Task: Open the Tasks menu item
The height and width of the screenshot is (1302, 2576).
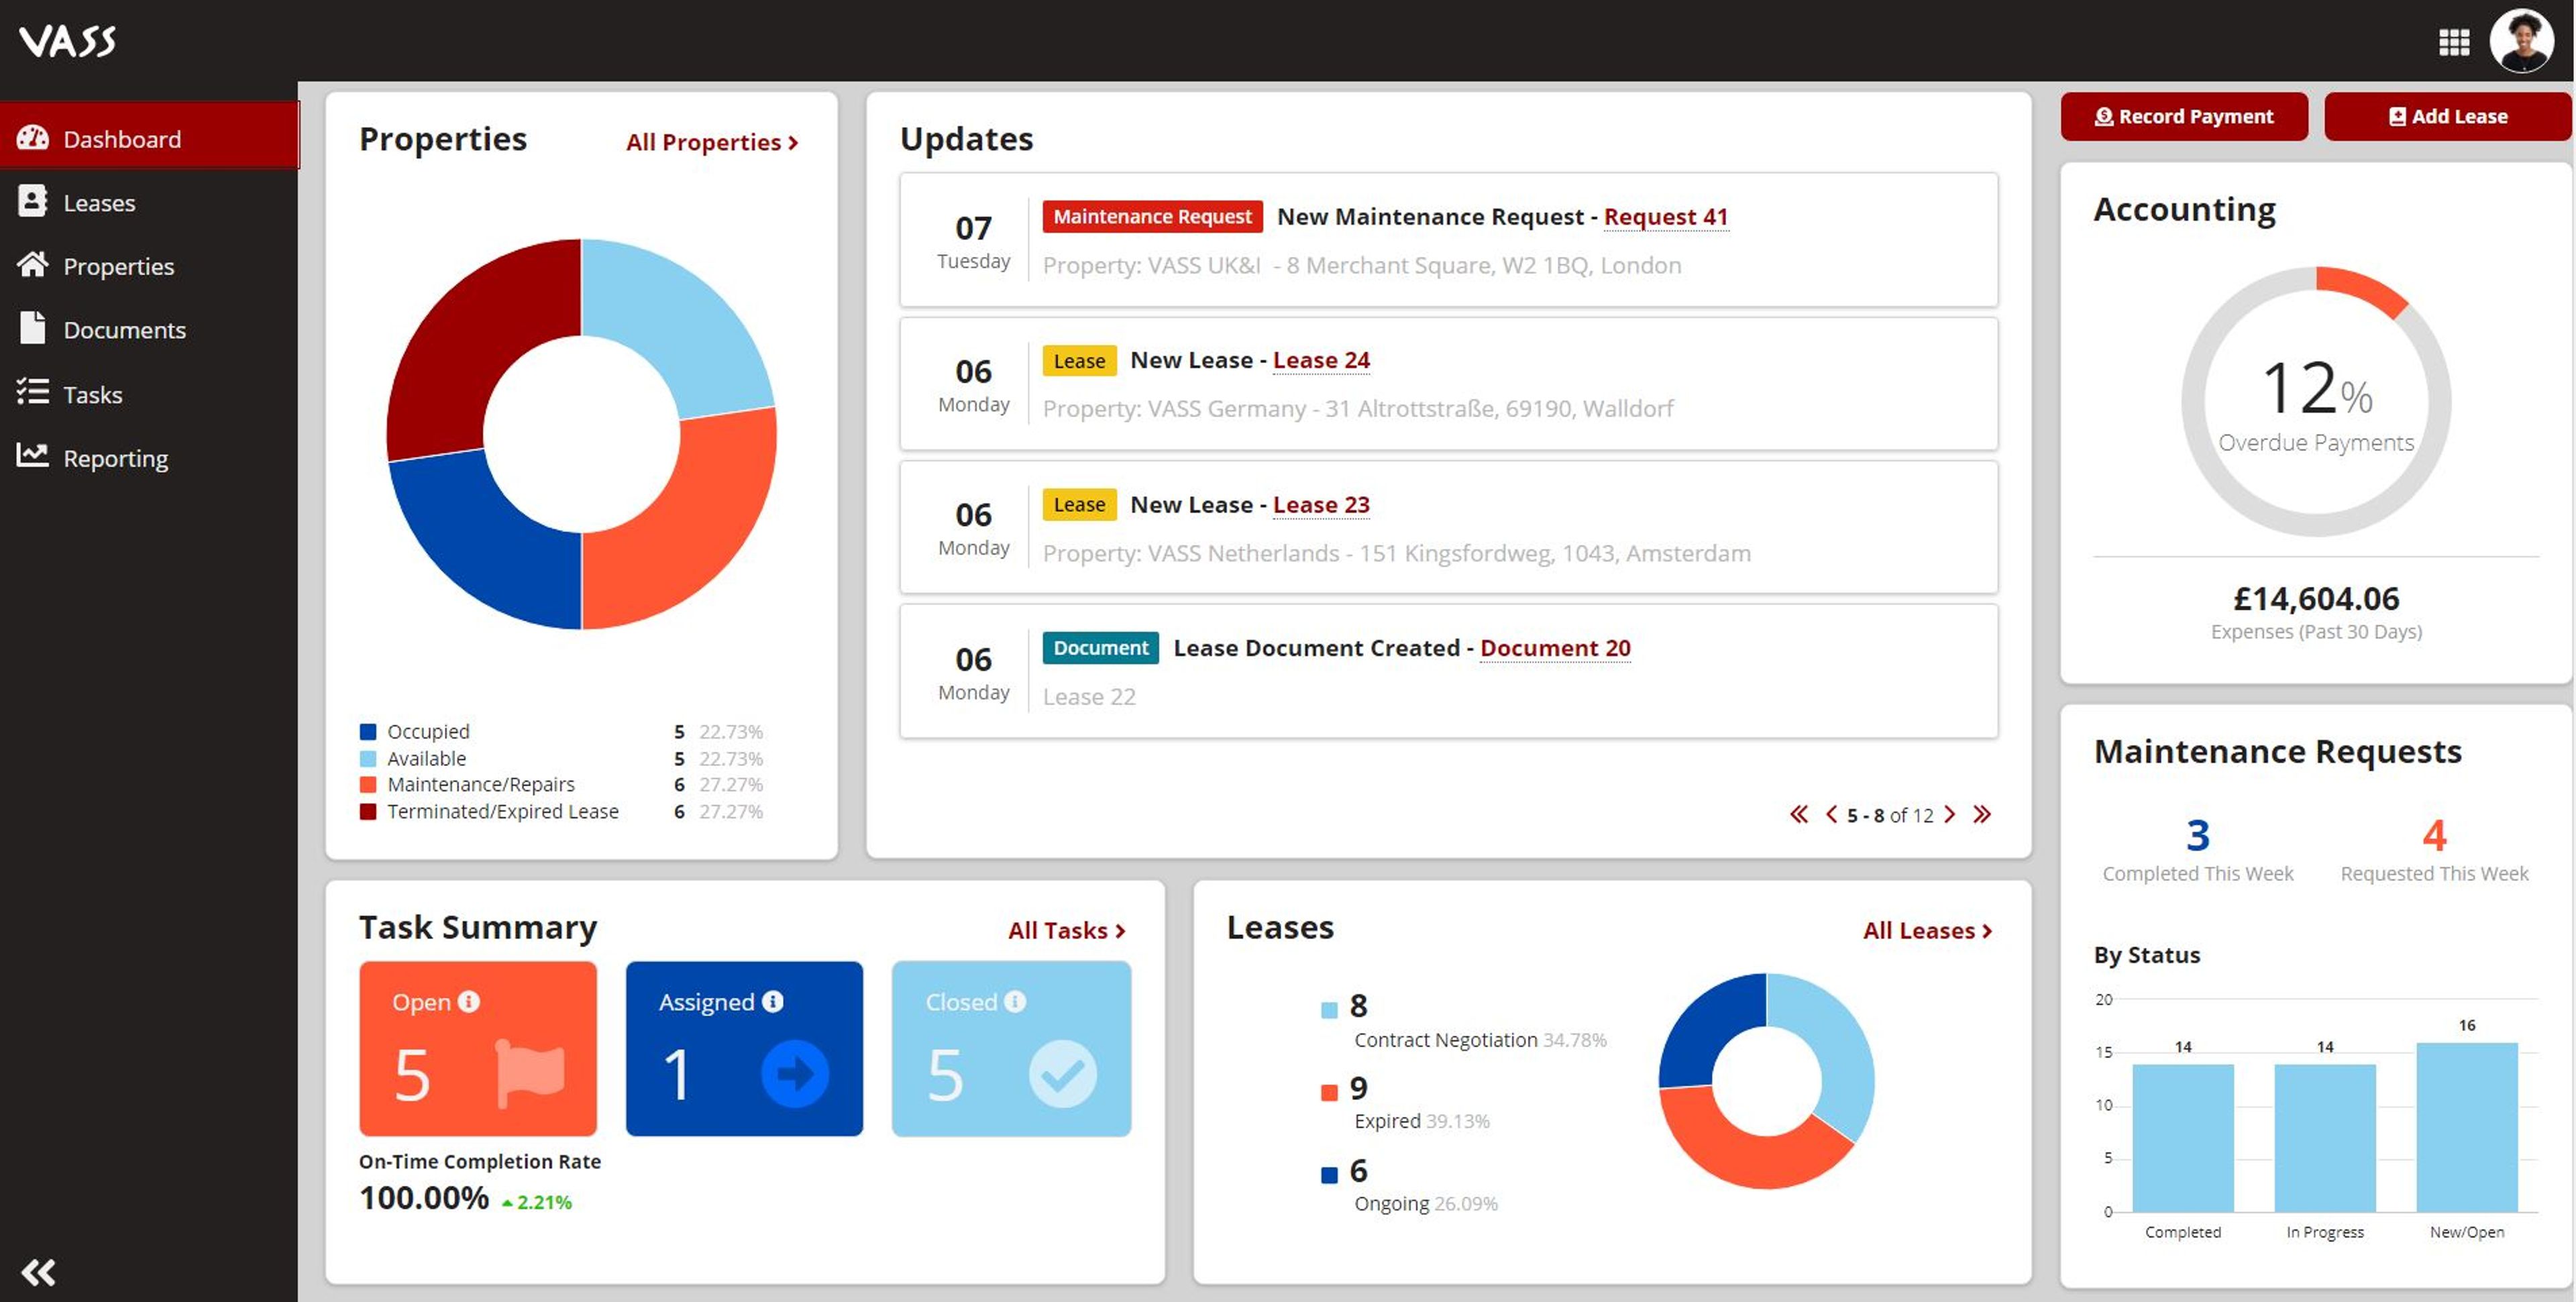Action: point(149,394)
